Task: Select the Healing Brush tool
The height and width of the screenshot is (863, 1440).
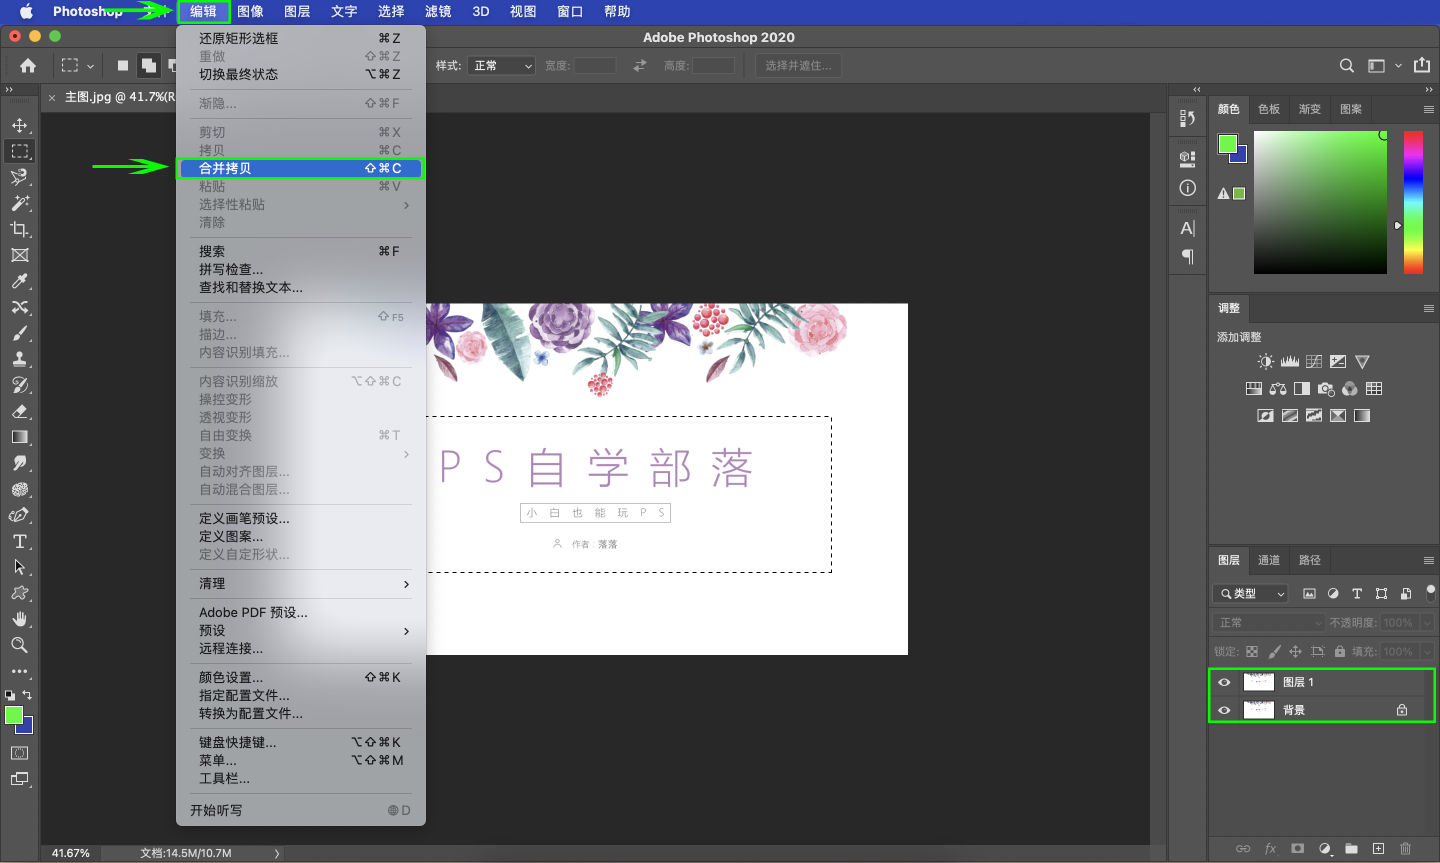Action: coord(20,307)
